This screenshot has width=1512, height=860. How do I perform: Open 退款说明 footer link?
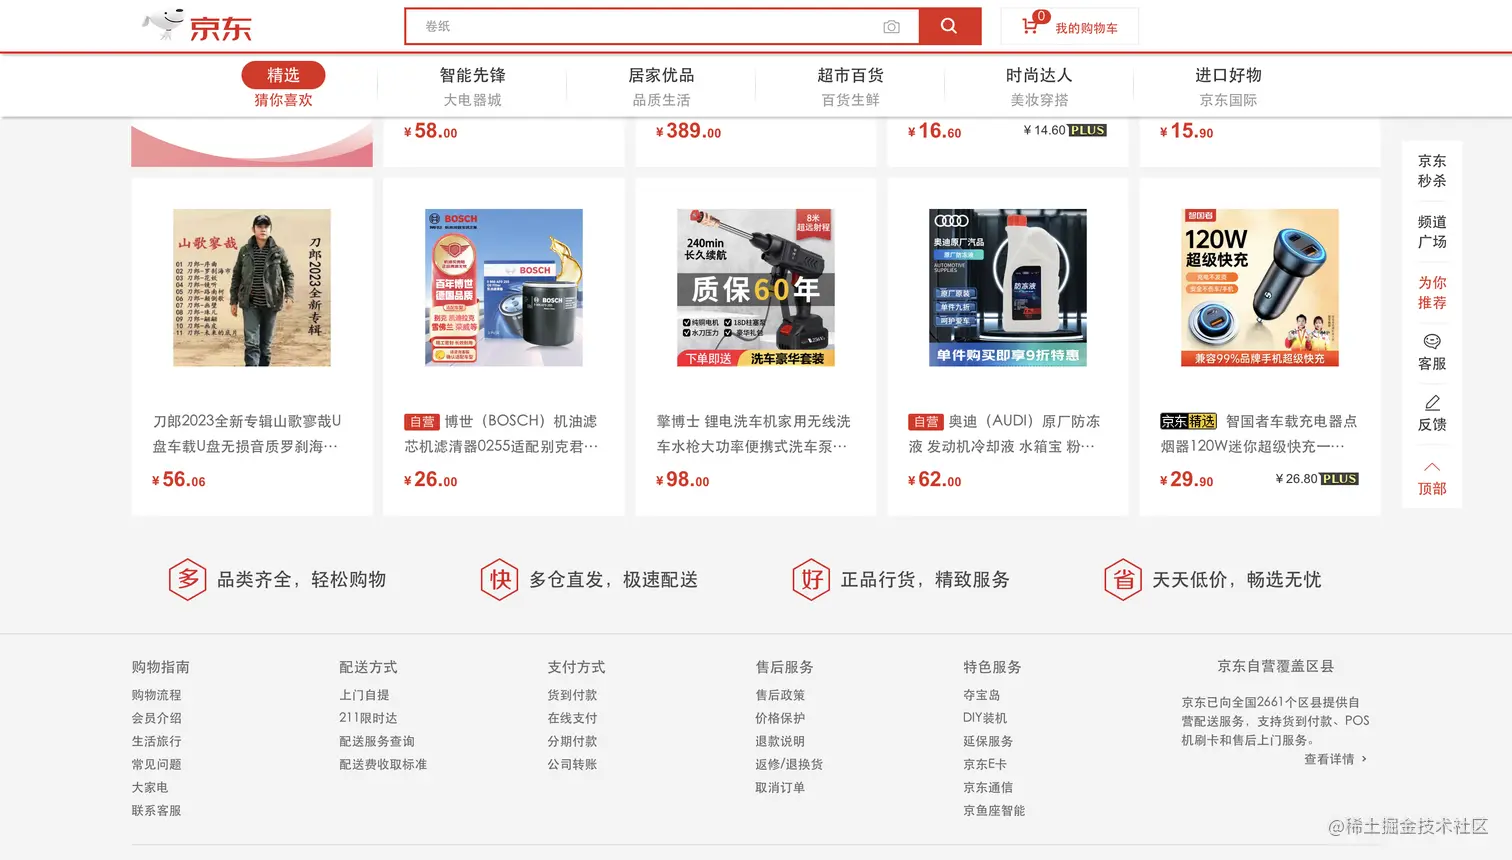[x=780, y=741]
